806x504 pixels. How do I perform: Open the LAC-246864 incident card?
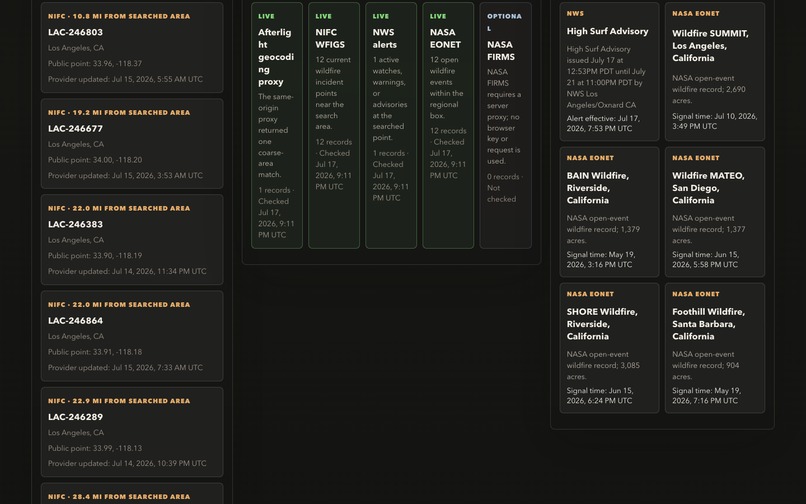132,336
